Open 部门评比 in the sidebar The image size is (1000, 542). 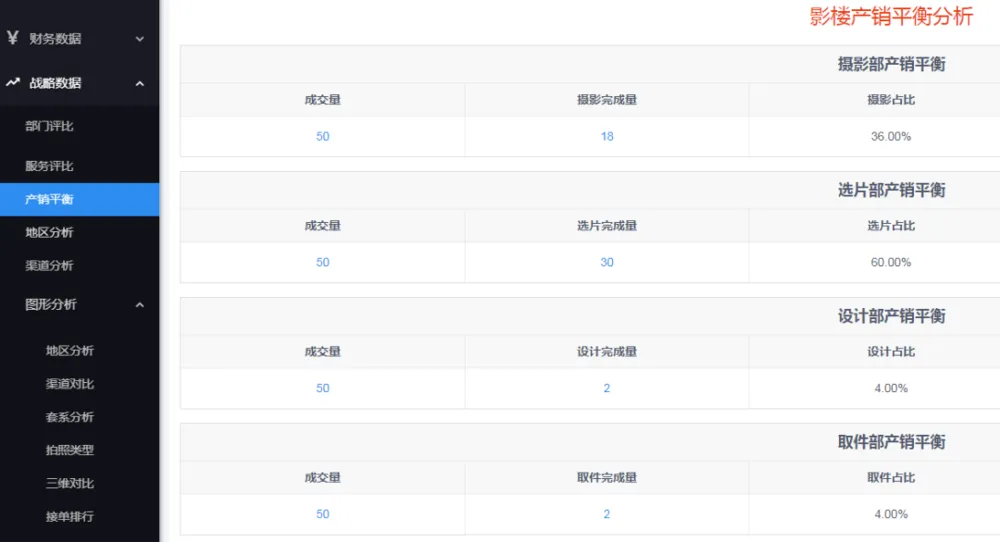click(x=49, y=126)
